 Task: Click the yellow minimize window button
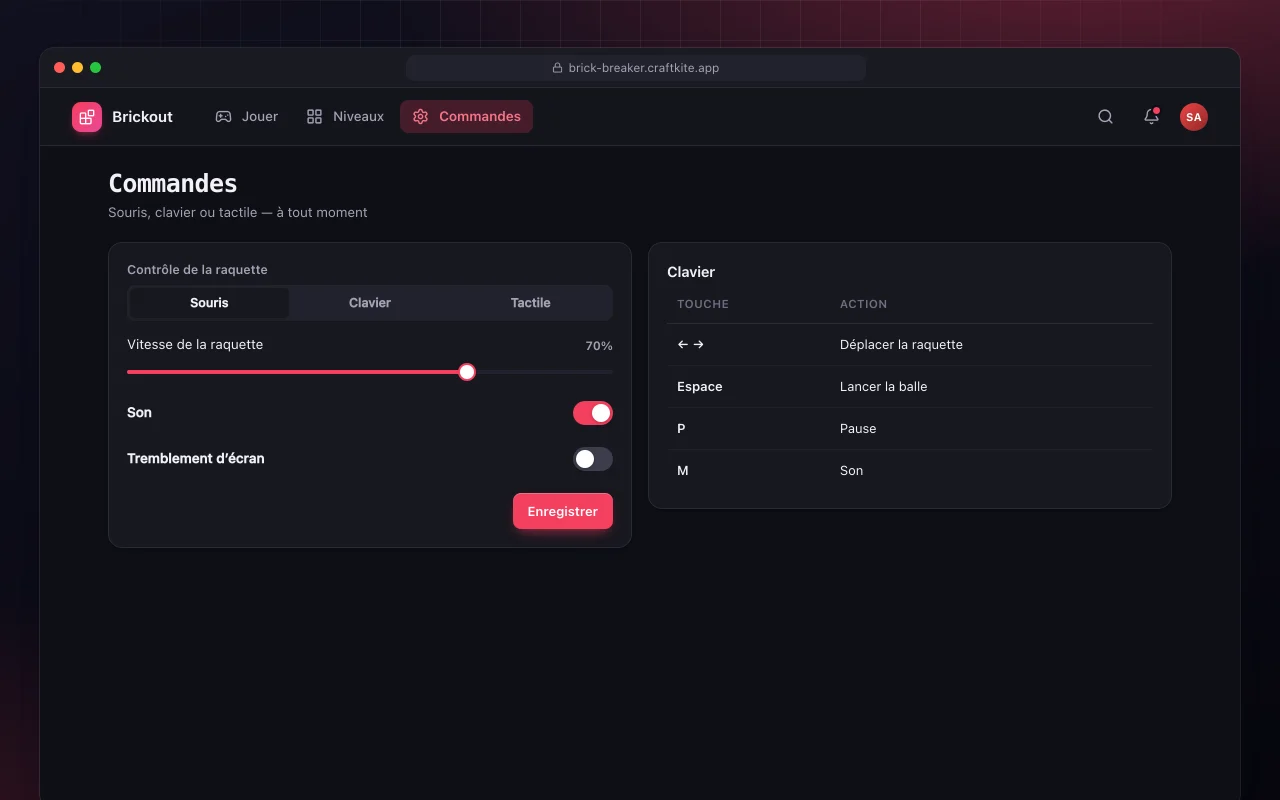tap(78, 68)
